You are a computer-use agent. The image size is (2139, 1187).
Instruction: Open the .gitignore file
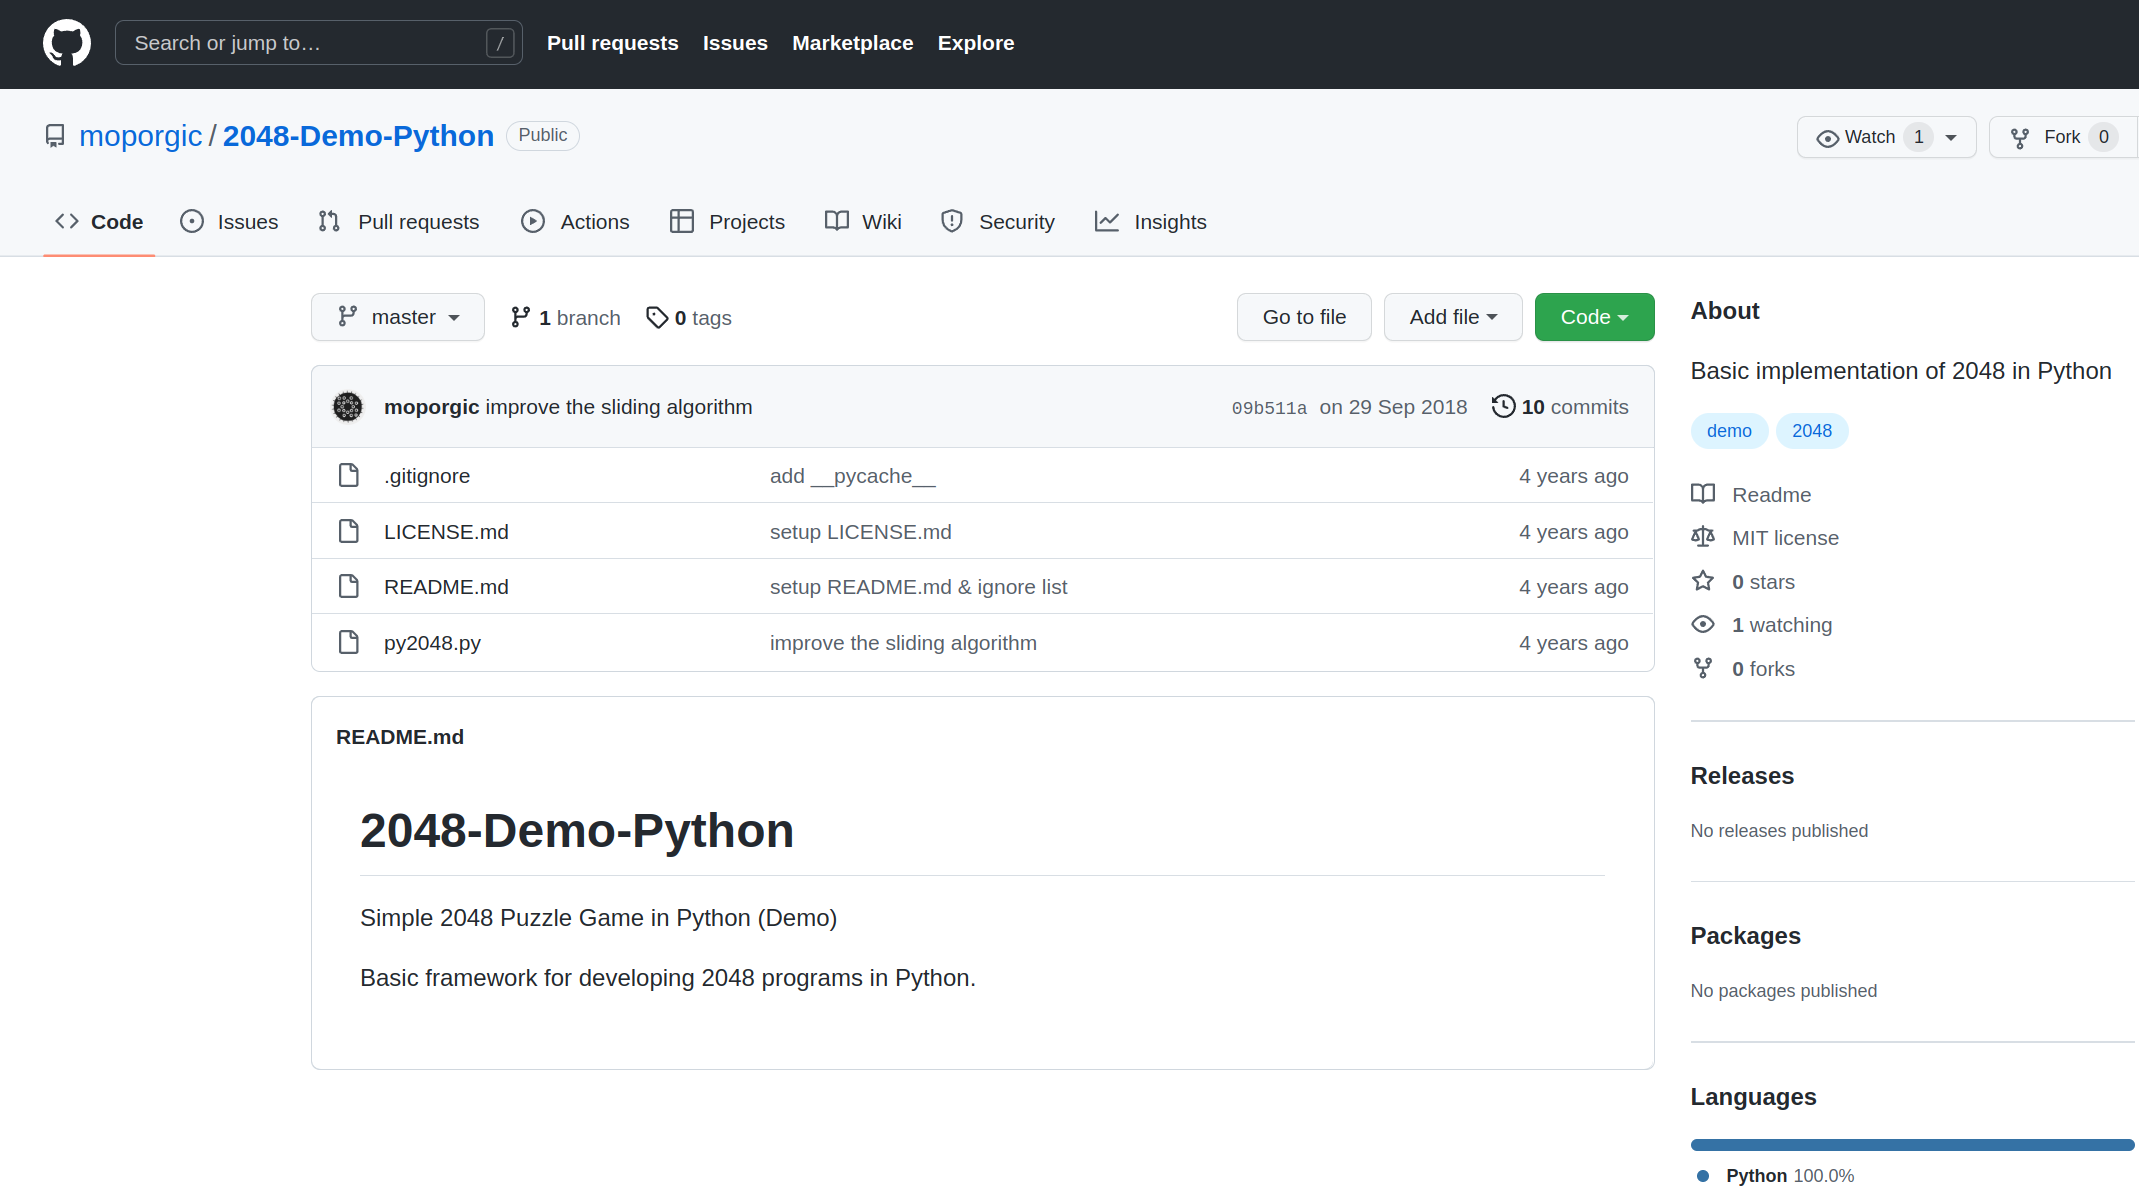point(427,476)
